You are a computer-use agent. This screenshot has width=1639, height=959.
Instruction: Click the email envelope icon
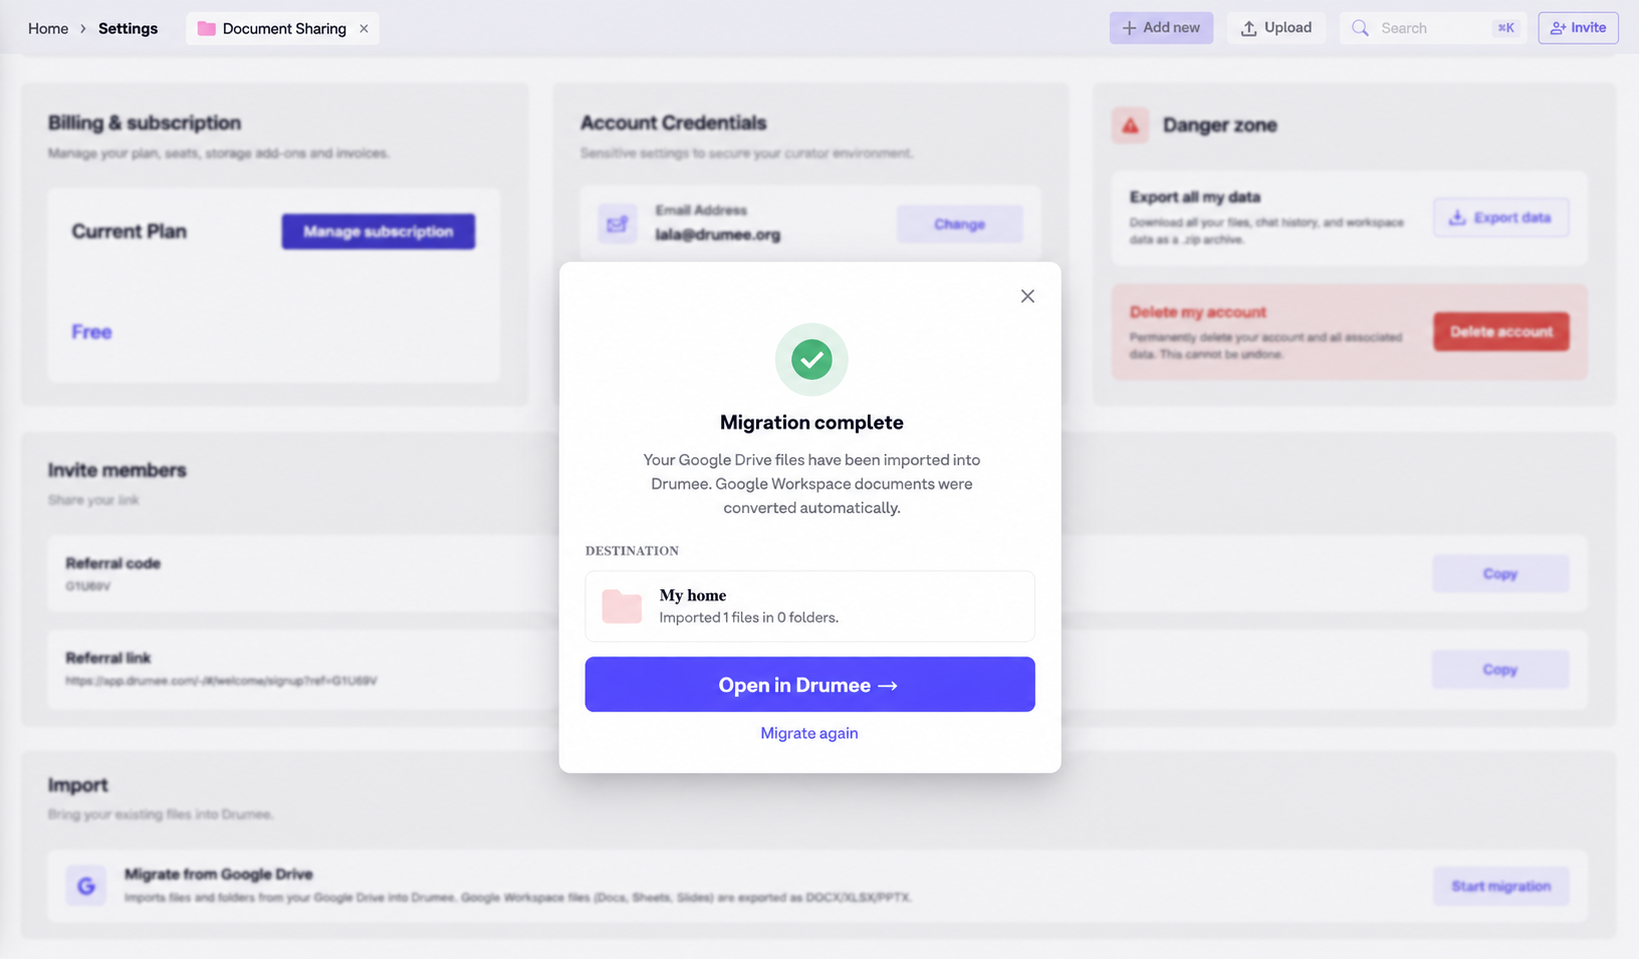pyautogui.click(x=617, y=223)
